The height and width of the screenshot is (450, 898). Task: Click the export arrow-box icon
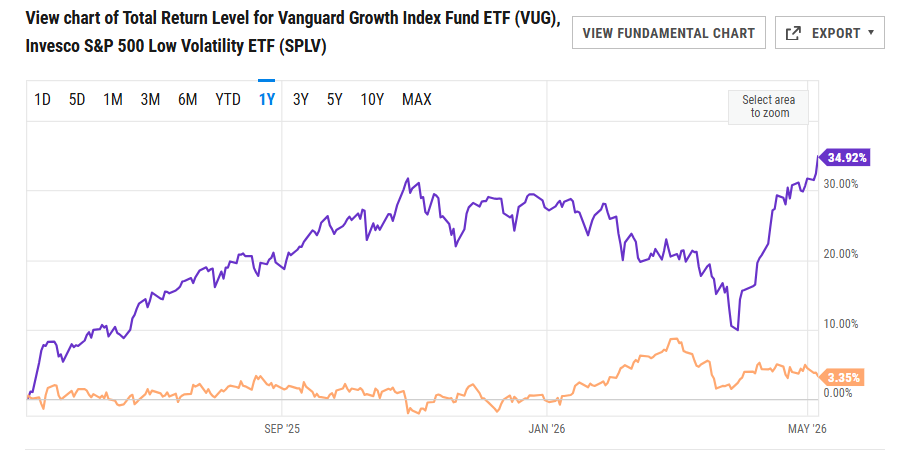(793, 33)
